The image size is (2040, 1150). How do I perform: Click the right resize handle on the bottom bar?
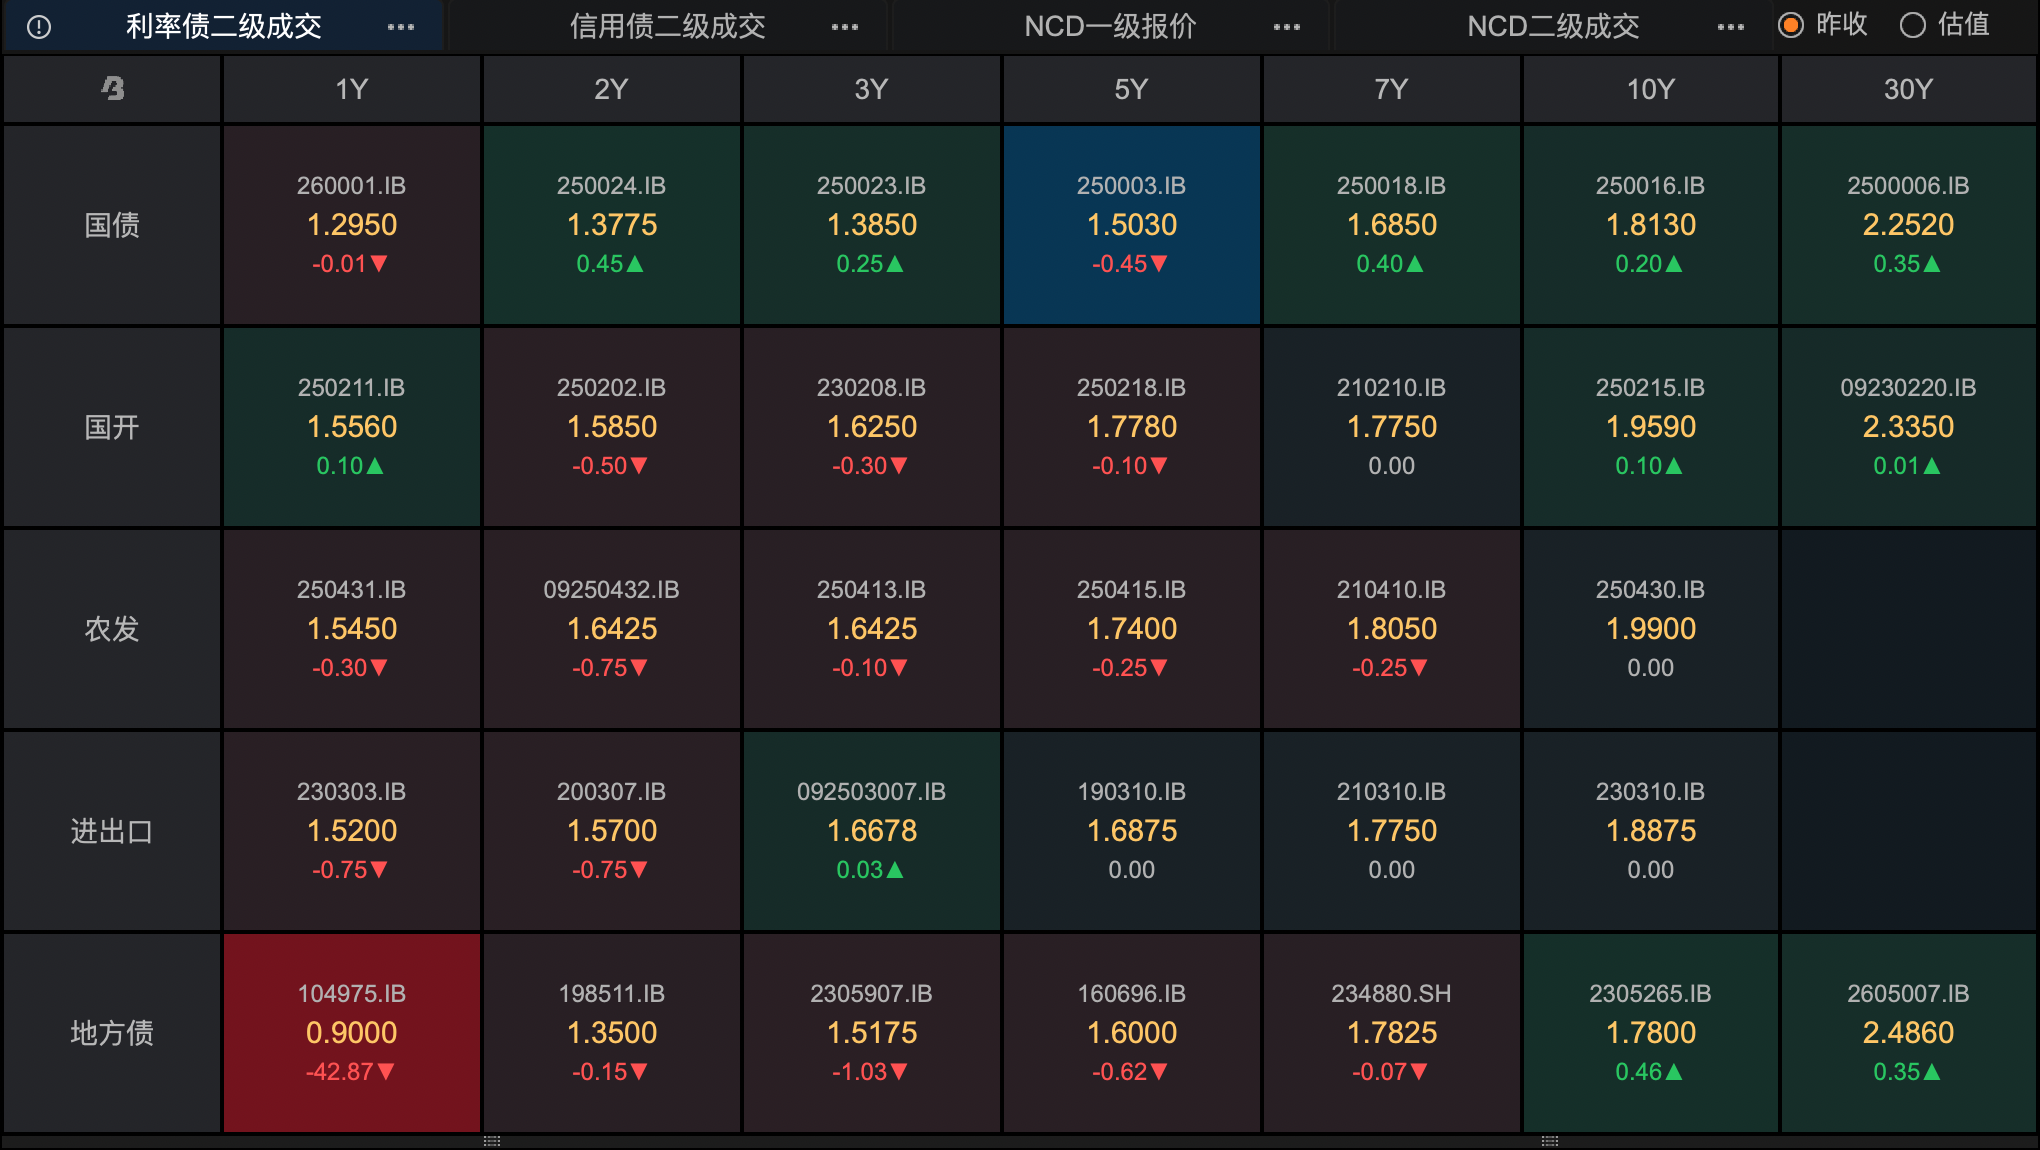click(1550, 1141)
